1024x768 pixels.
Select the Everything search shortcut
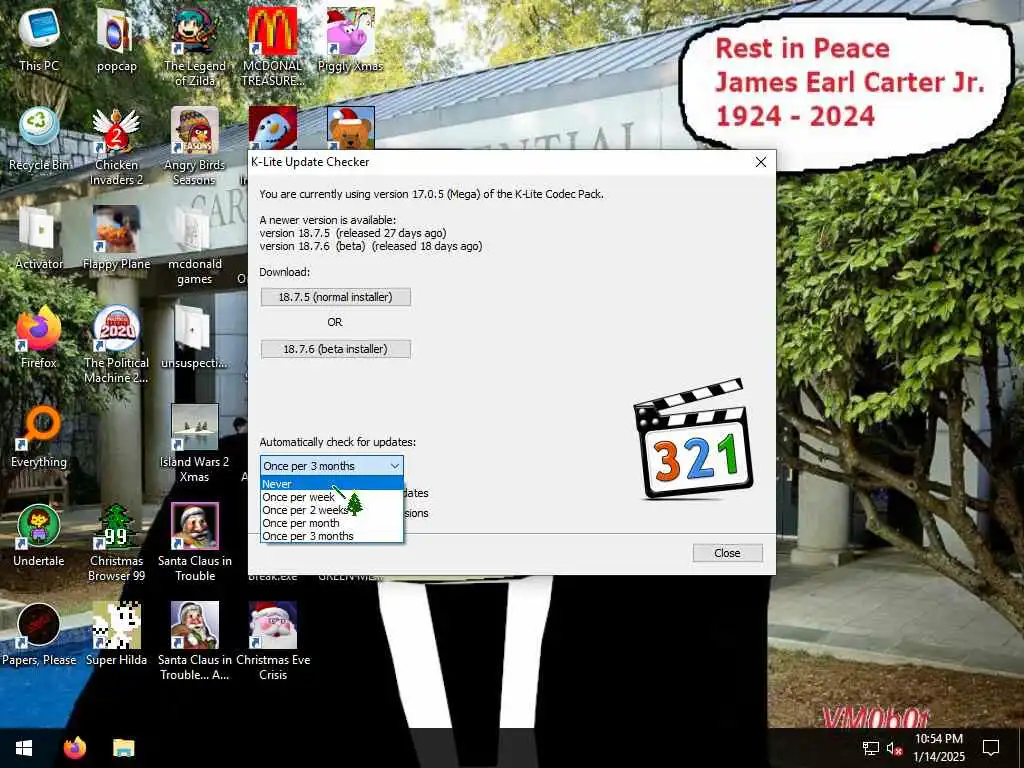(x=39, y=436)
